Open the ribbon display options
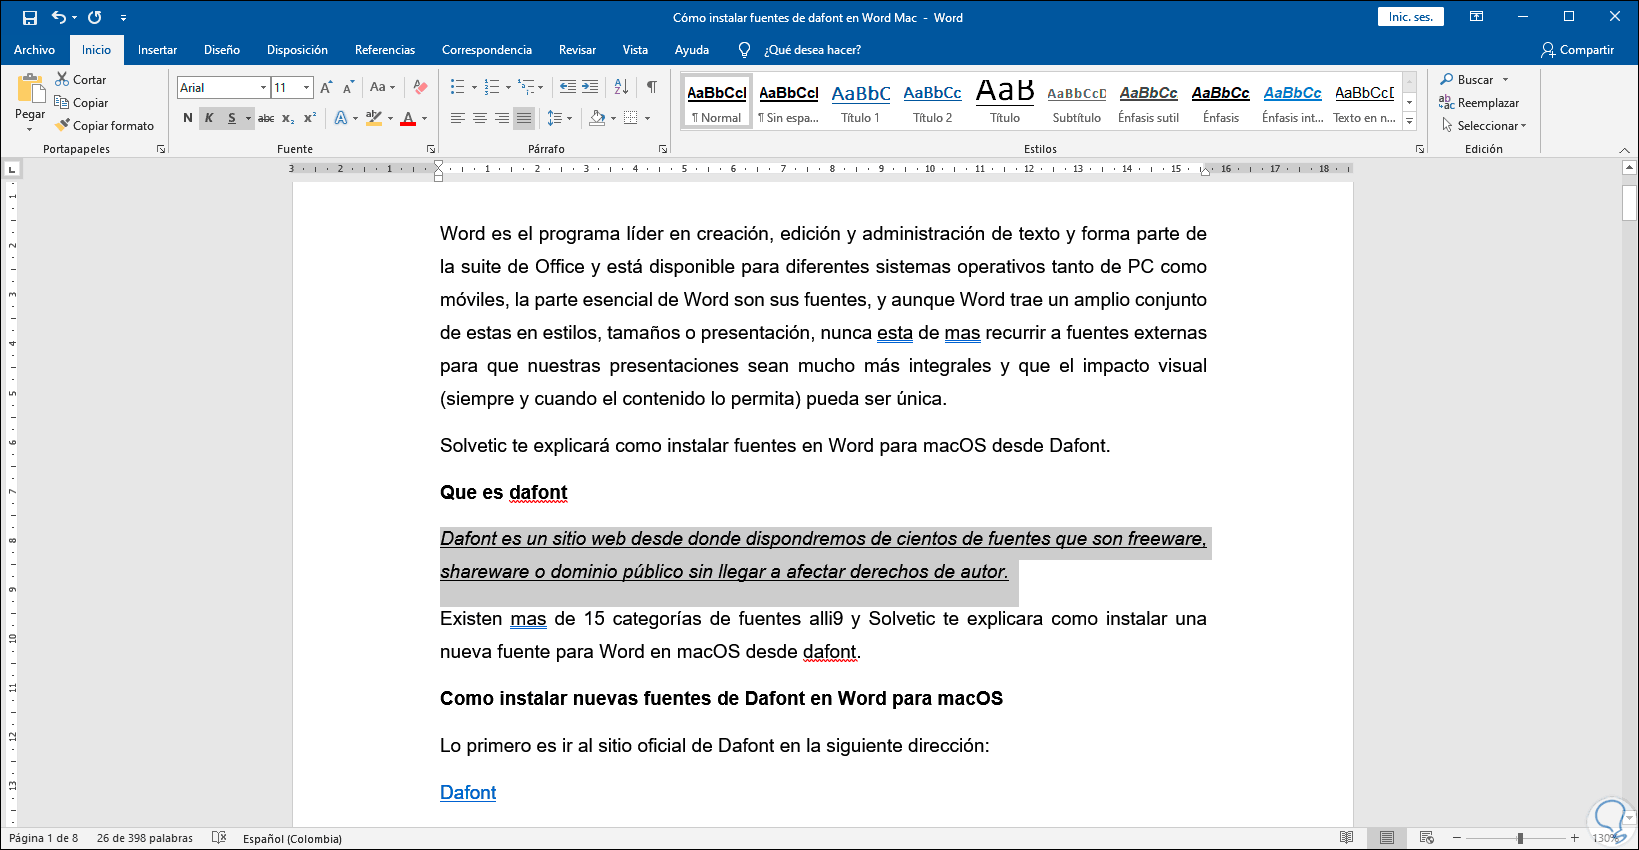The width and height of the screenshot is (1639, 850). [1476, 17]
